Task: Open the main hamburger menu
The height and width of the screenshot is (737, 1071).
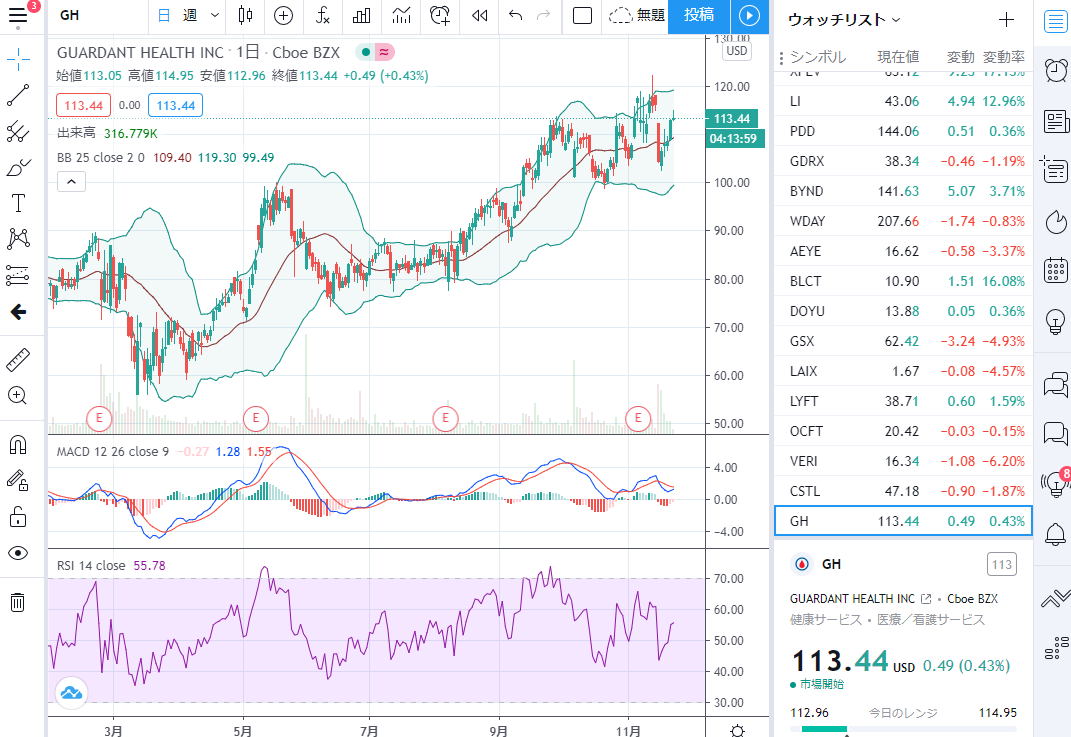Action: click(x=18, y=15)
